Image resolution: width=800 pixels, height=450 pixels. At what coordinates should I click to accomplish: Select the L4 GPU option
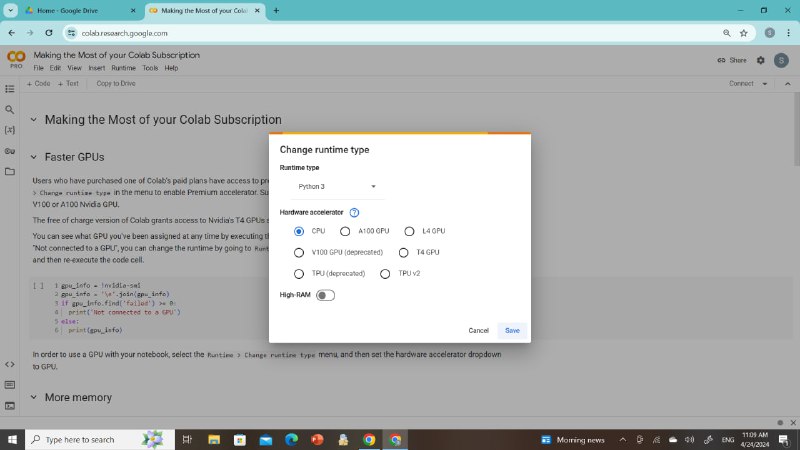click(409, 231)
